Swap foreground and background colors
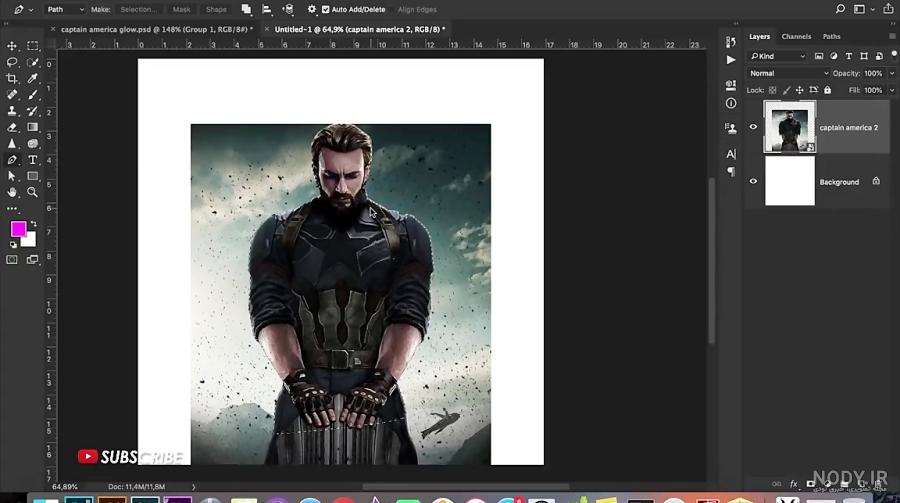This screenshot has width=900, height=503. (33, 223)
